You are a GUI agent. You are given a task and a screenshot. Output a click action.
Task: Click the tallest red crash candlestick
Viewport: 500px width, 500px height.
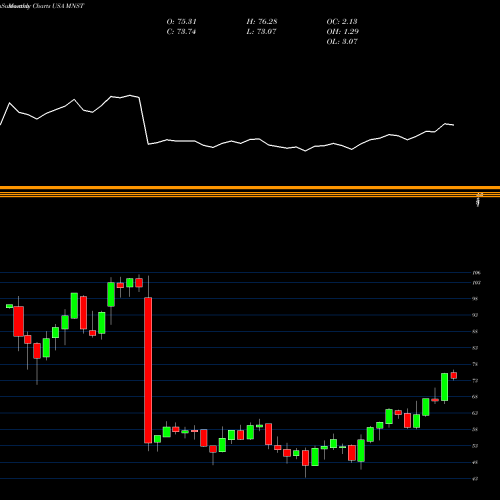click(x=148, y=370)
